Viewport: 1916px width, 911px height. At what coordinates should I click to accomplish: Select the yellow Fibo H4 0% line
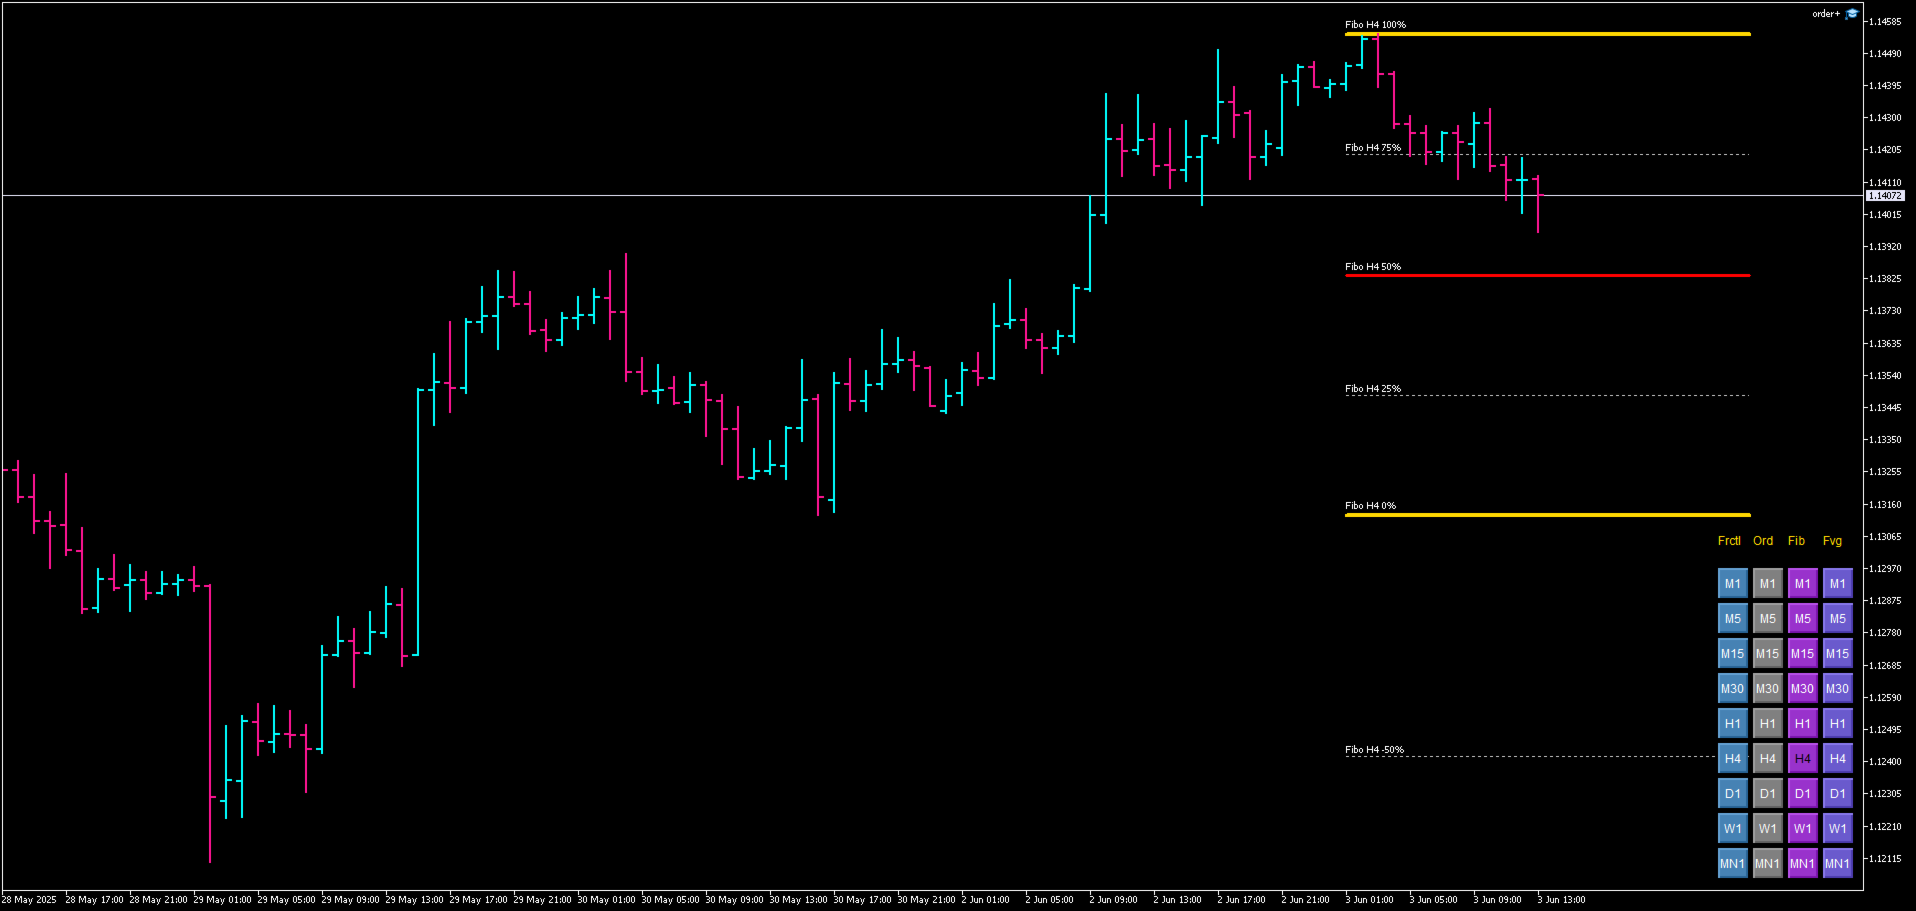(x=1547, y=515)
